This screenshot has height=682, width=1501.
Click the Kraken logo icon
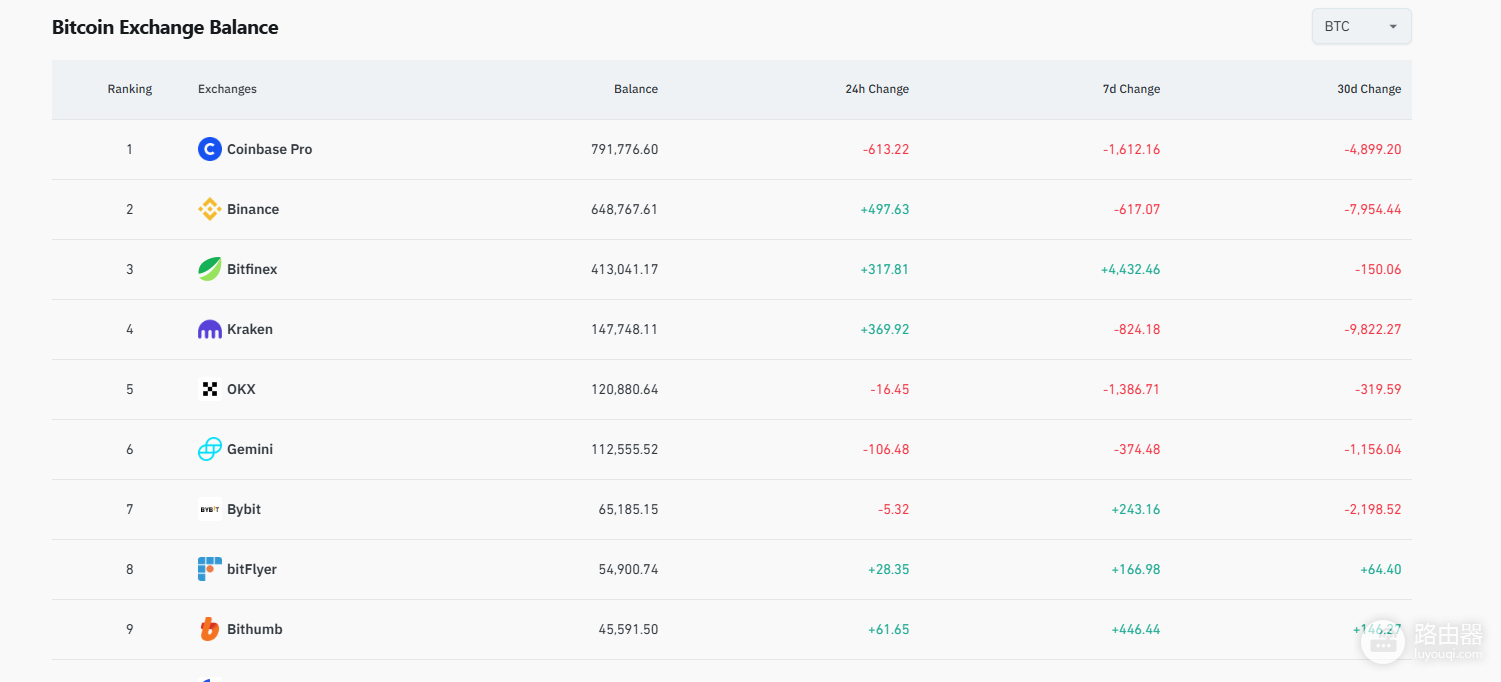click(x=209, y=329)
